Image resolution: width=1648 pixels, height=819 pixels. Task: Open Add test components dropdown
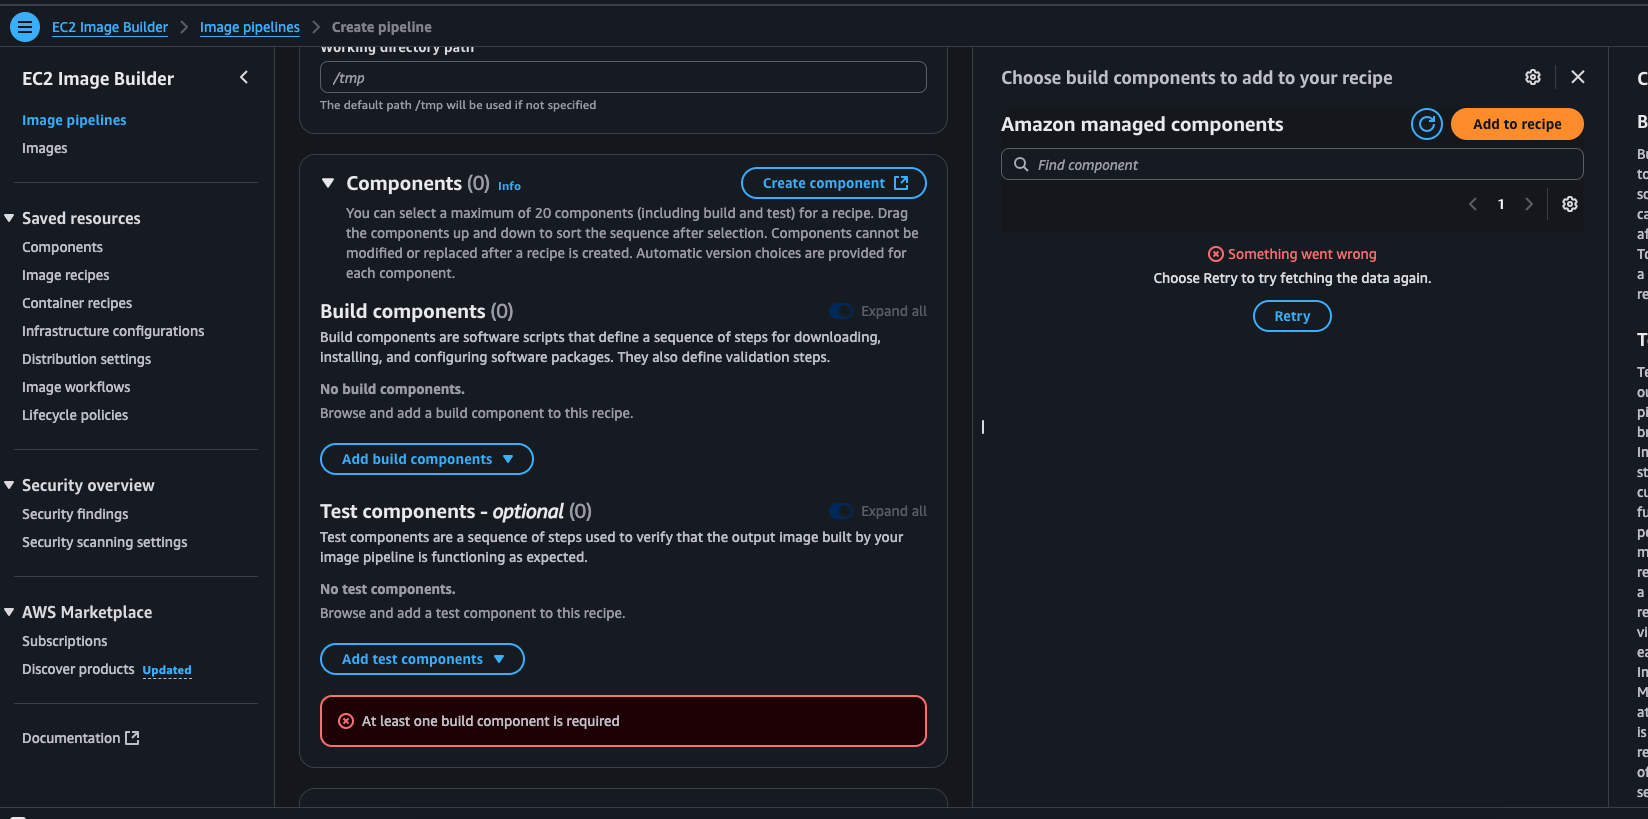(x=422, y=659)
